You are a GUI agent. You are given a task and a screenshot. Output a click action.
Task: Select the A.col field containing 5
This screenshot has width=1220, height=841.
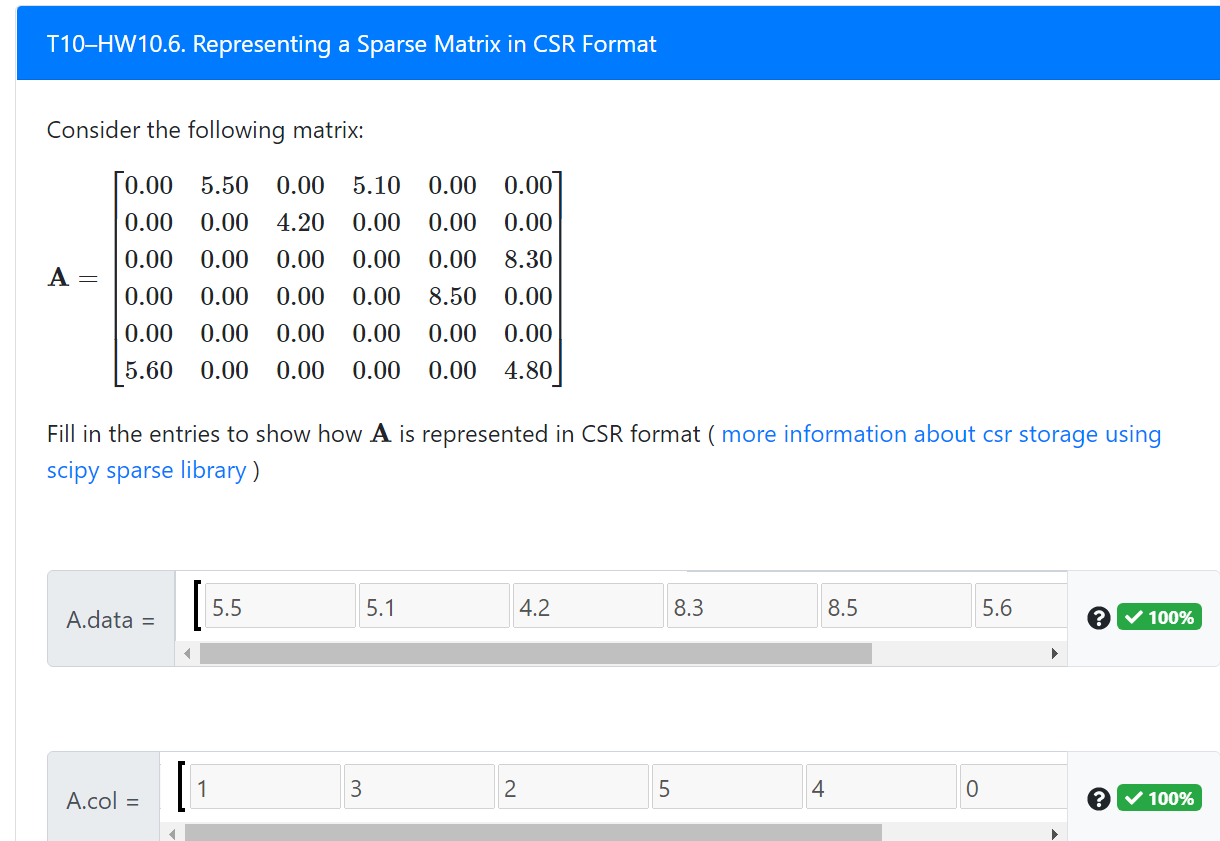[727, 786]
